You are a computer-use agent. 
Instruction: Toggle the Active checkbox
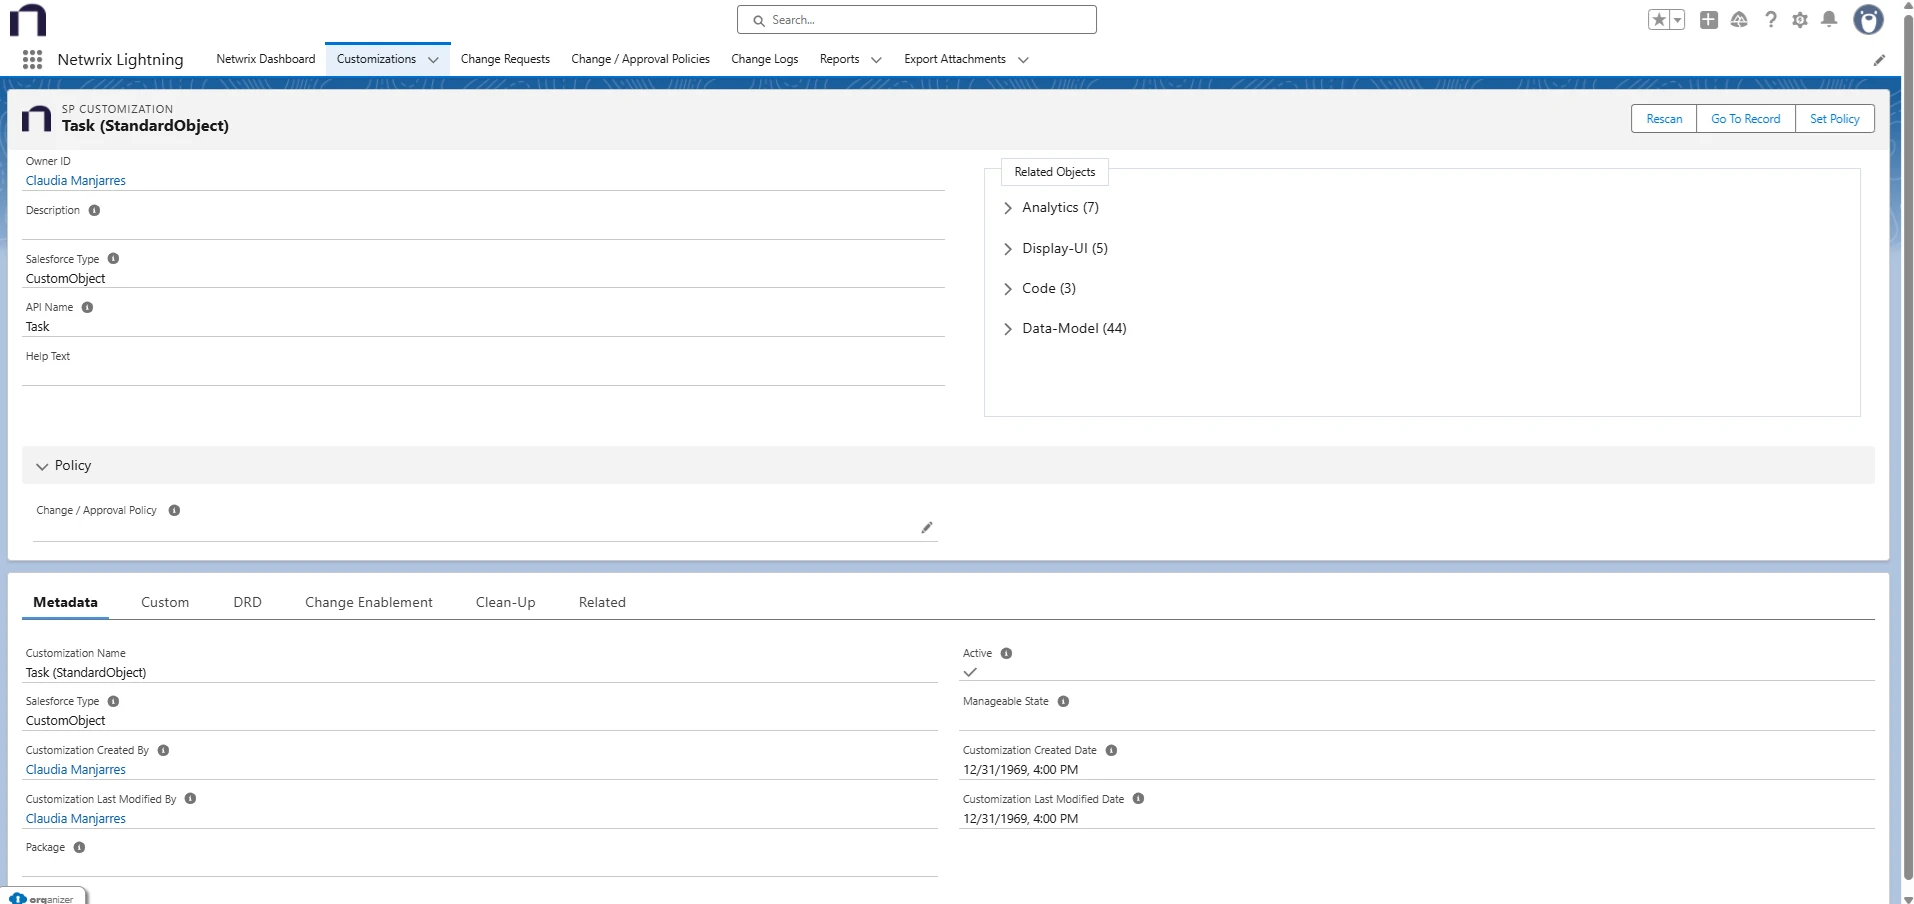point(970,672)
